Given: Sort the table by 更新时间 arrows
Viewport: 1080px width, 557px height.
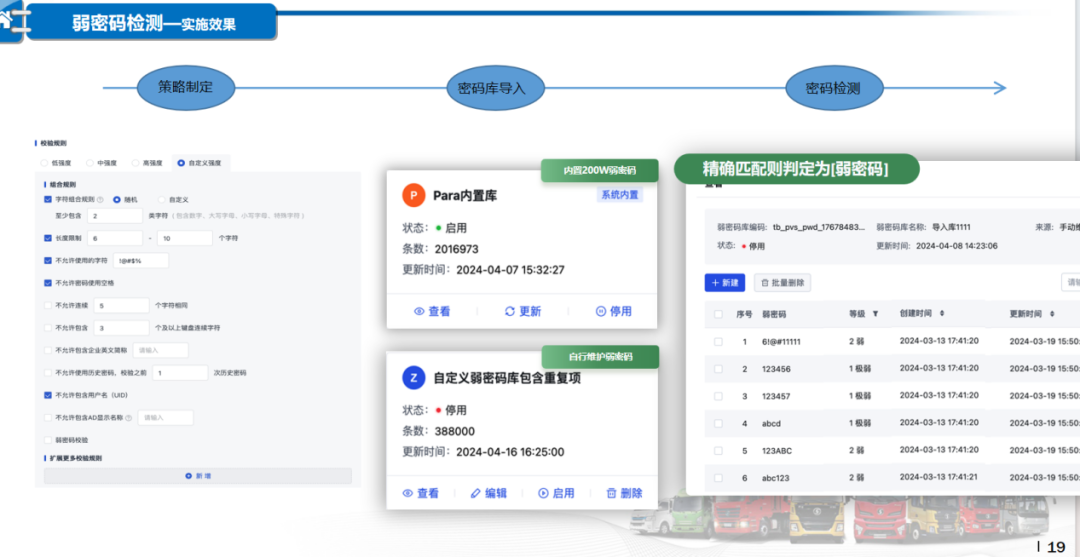Looking at the screenshot, I should tap(1052, 313).
